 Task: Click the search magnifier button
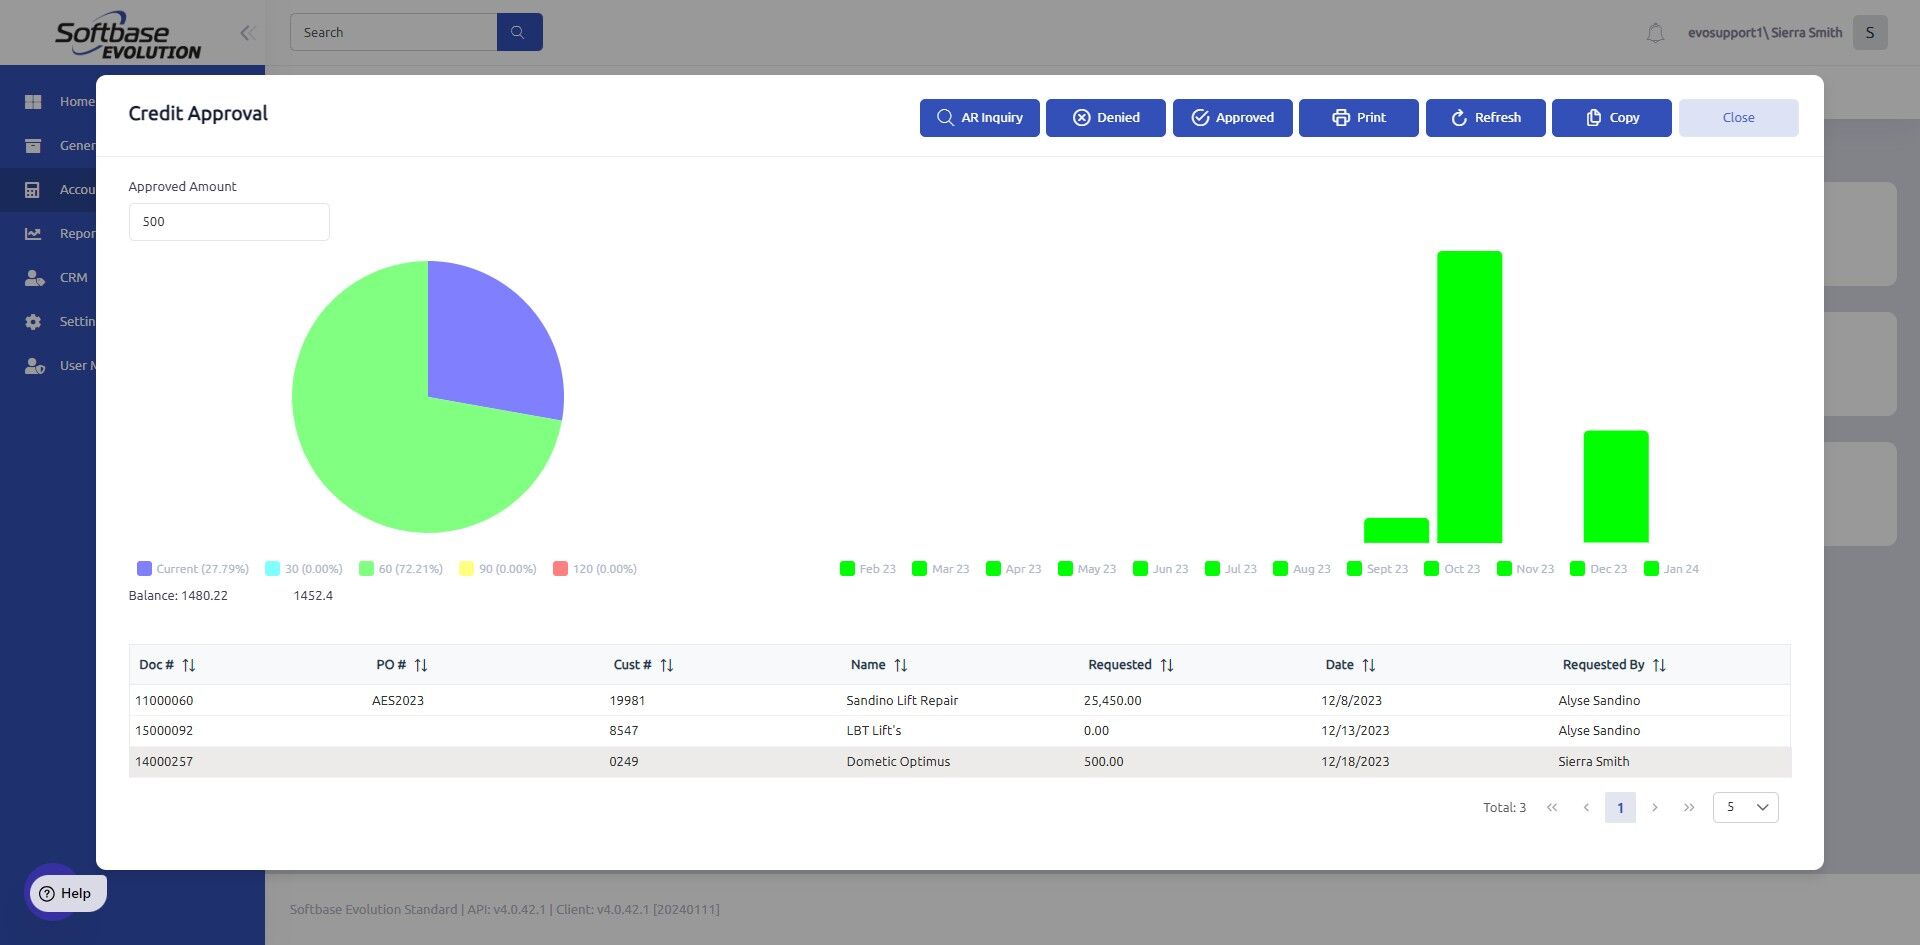click(x=519, y=32)
